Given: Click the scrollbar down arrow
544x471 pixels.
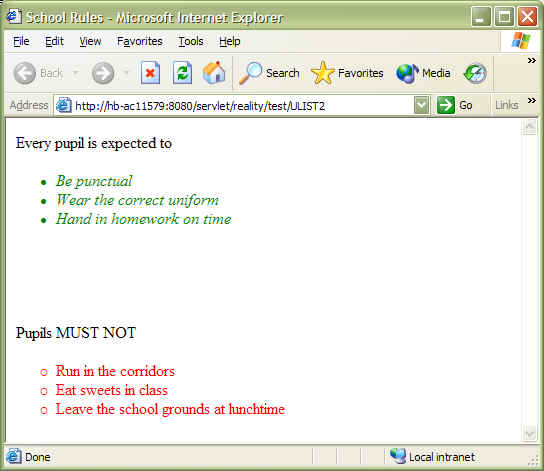Looking at the screenshot, I should point(530,434).
